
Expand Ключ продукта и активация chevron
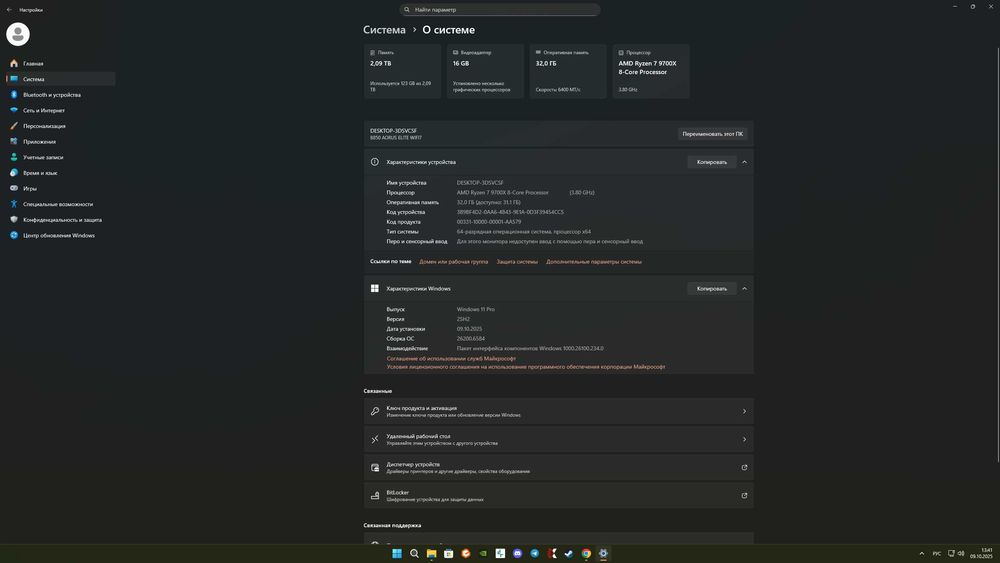pyautogui.click(x=744, y=411)
